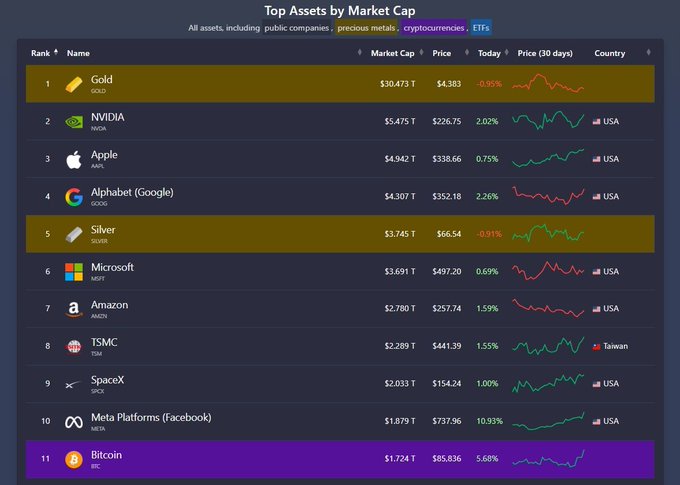This screenshot has width=680, height=485.
Task: Sort by Country column arrows
Action: [x=648, y=52]
